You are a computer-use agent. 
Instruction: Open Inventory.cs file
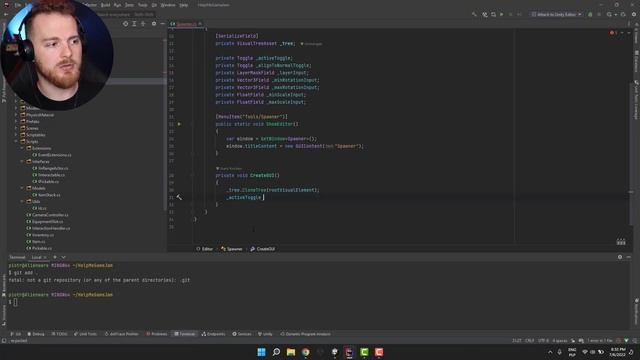(x=40, y=235)
